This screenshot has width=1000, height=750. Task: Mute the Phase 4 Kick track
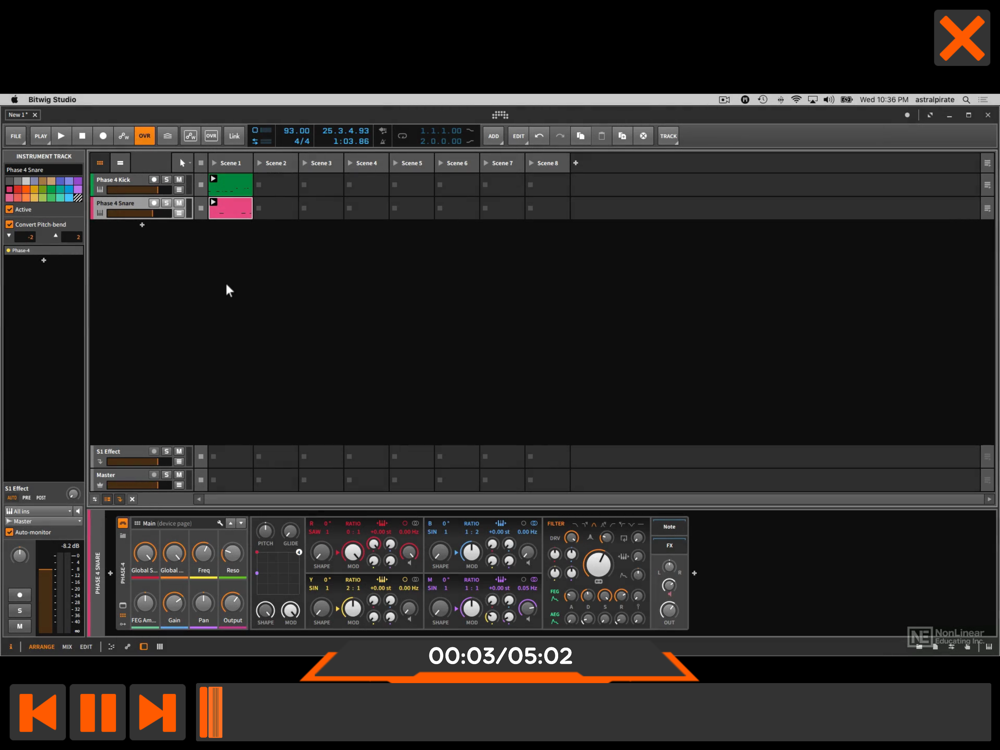point(179,180)
